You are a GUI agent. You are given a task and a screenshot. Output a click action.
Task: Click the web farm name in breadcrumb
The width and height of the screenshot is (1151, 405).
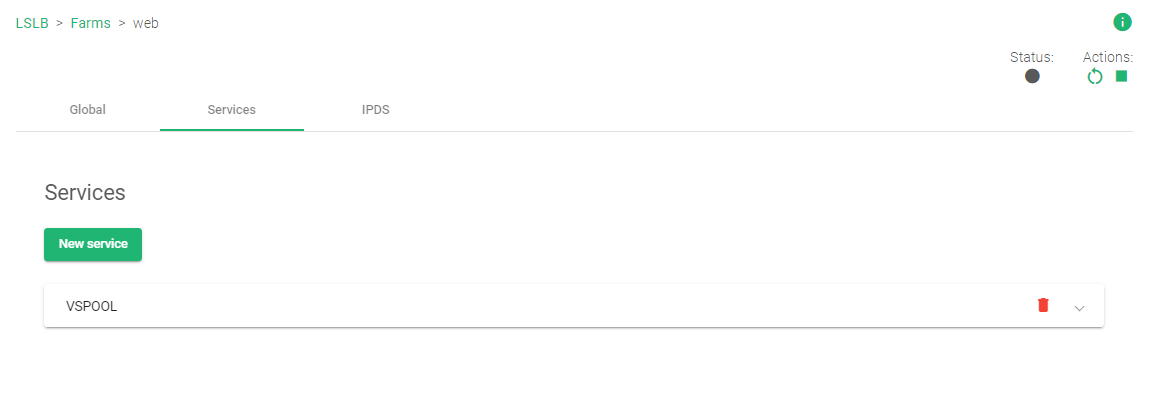[145, 23]
